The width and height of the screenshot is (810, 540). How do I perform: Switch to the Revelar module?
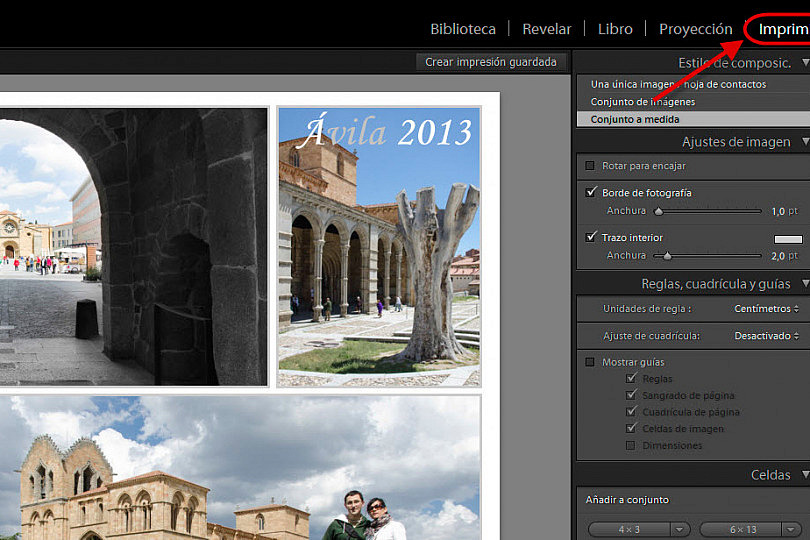click(547, 29)
